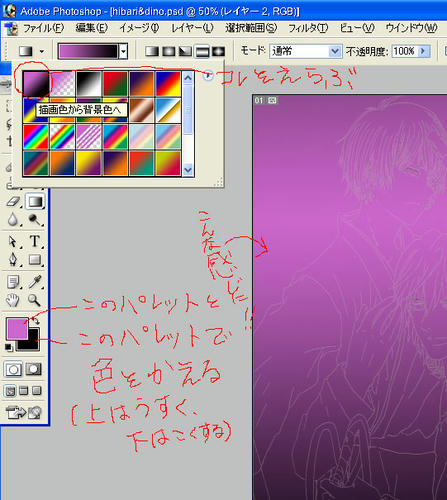447x500 pixels.
Task: Click the Photoshop icon in the title bar
Action: 9,11
